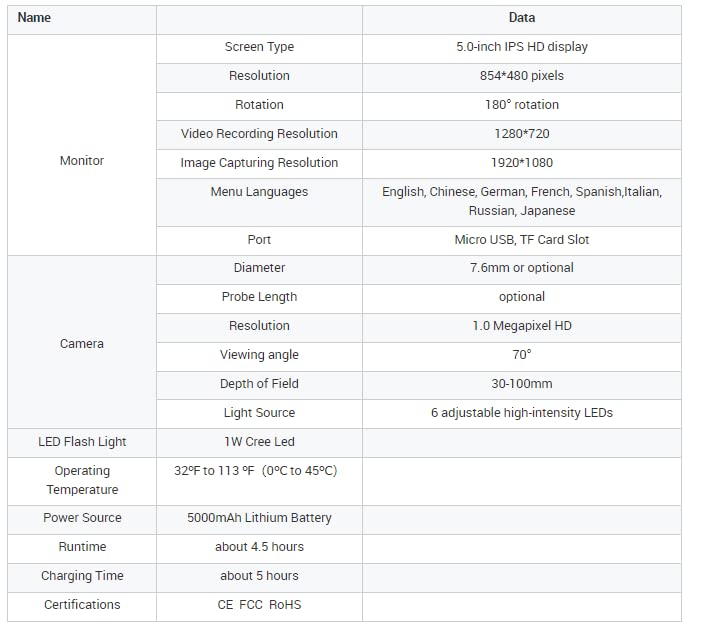This screenshot has height=630, width=710.
Task: Select the "30-100mm" depth of field value
Action: 521,384
